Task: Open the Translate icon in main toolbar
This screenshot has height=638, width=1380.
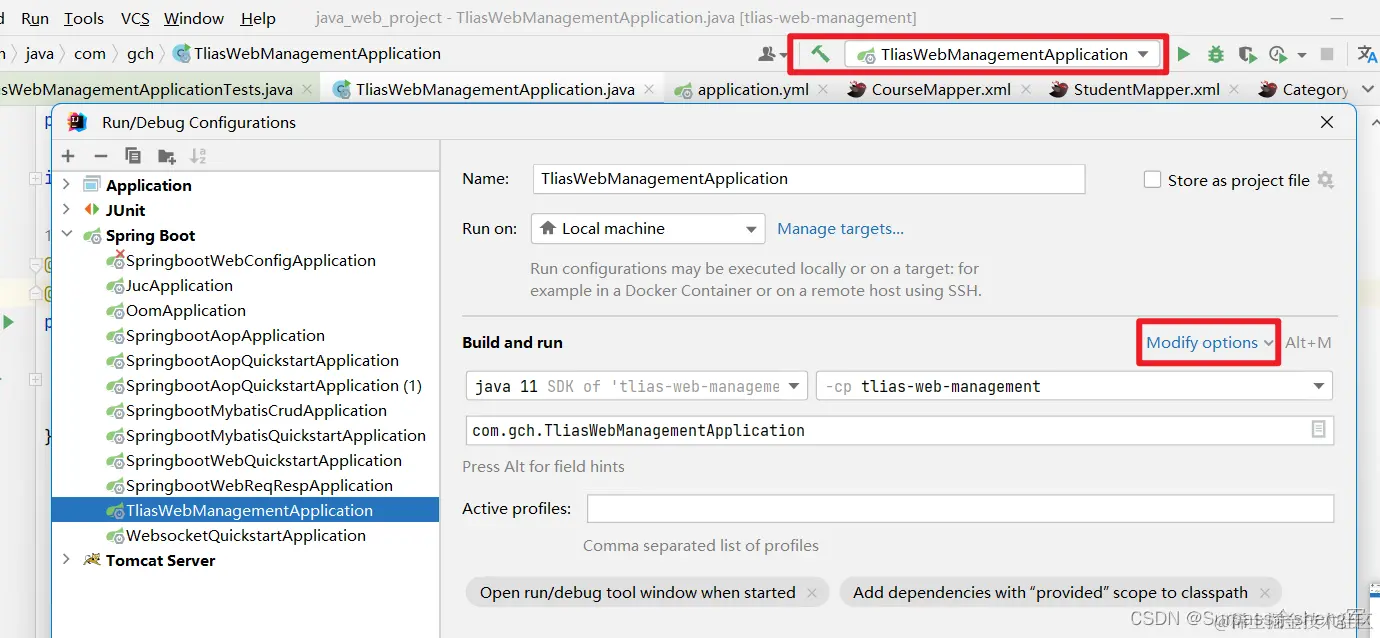Action: [x=1367, y=54]
